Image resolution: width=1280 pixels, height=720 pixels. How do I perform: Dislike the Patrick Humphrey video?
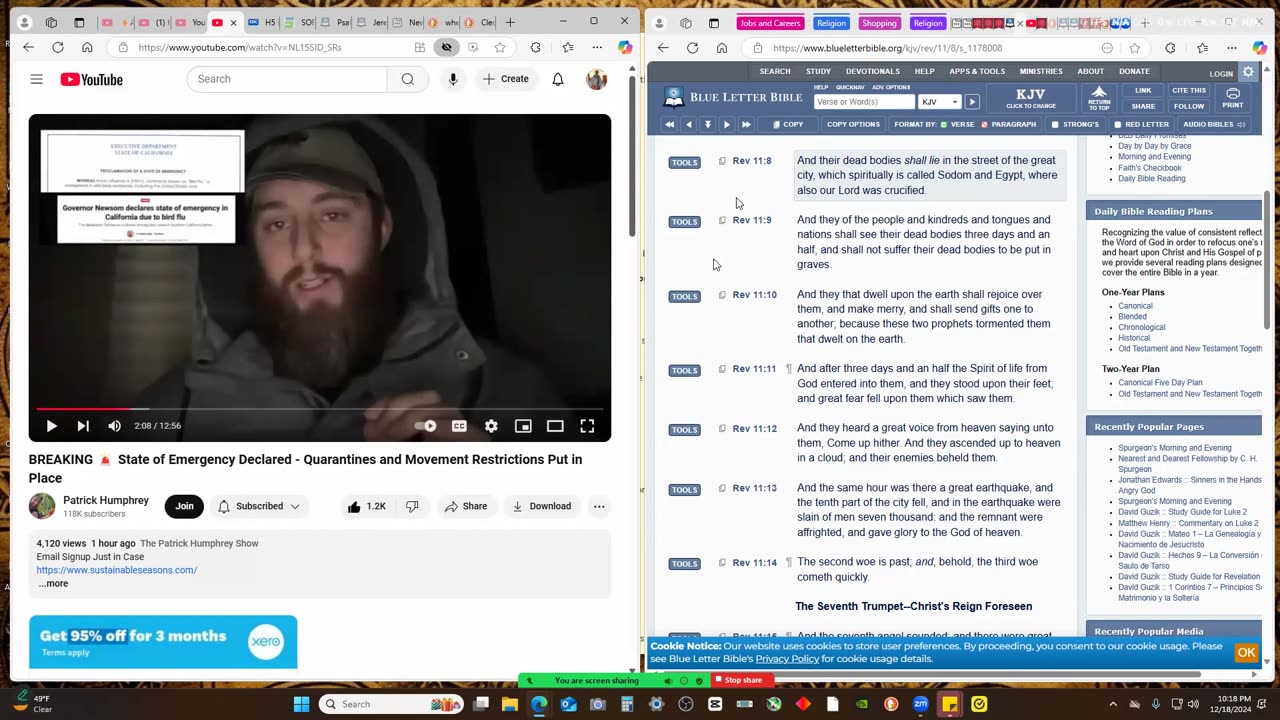point(412,506)
